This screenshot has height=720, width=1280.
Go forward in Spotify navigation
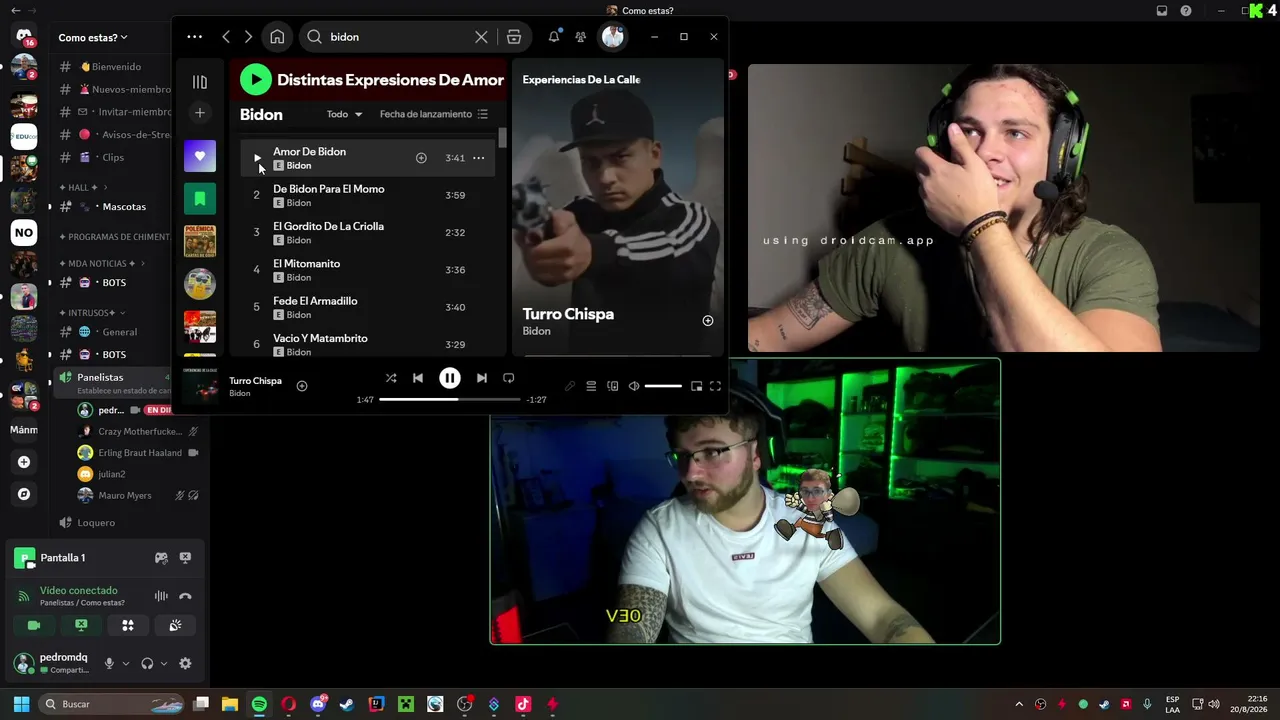pos(248,37)
